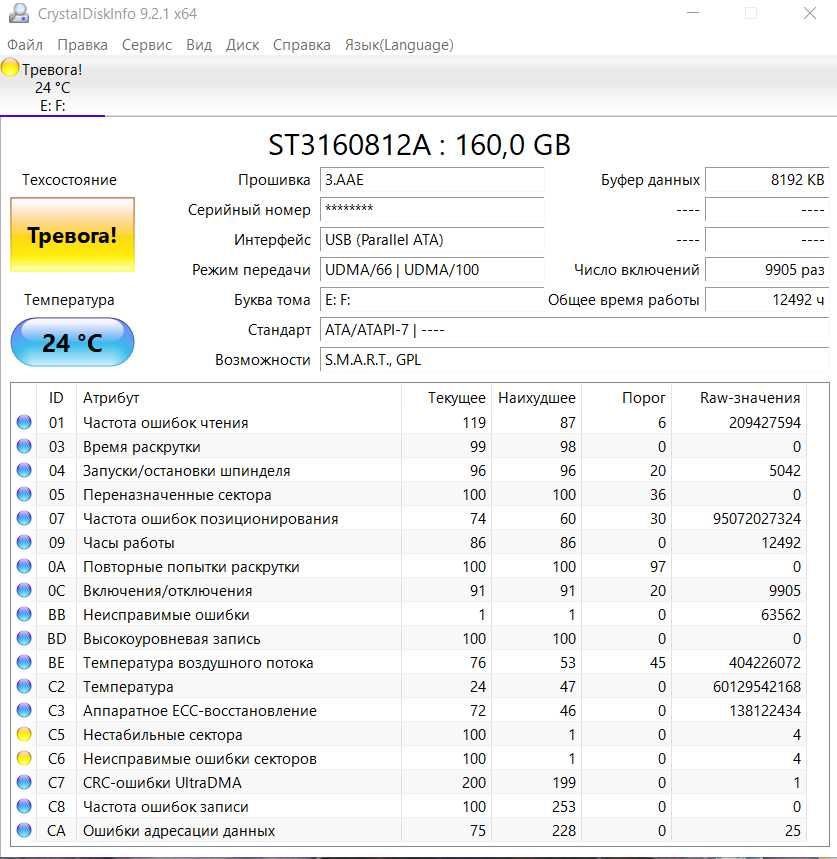Click raw value 209427594
Viewport: 837px width, 859px height.
tap(765, 422)
